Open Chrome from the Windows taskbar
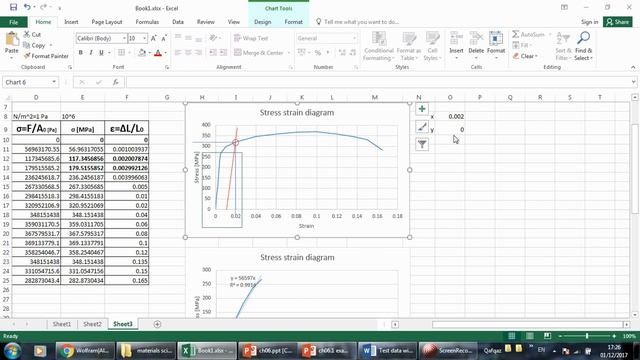The image size is (640, 360). tap(84, 351)
